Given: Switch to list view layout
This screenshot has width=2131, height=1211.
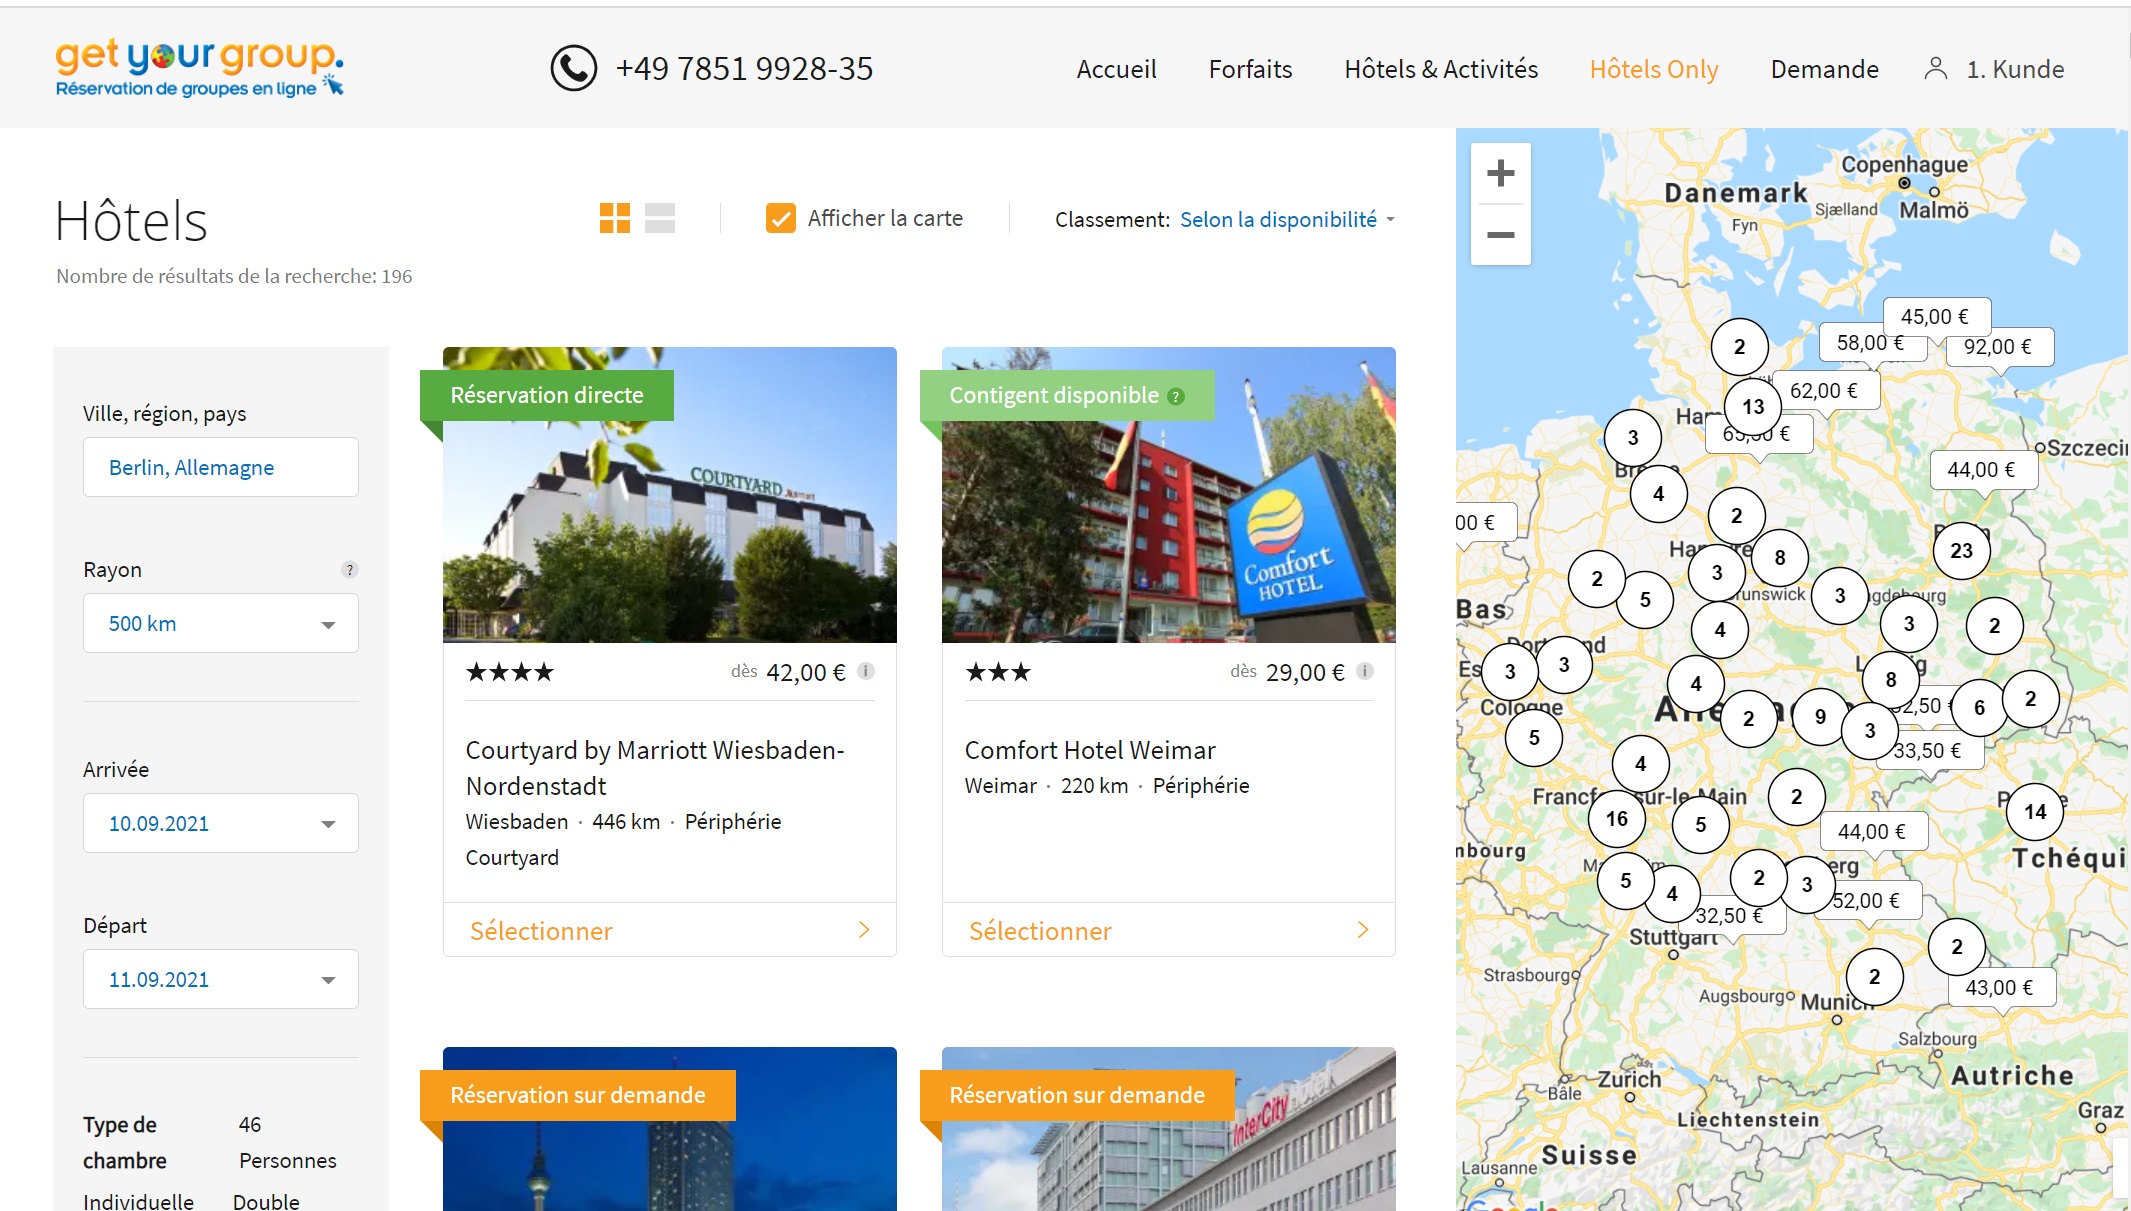Looking at the screenshot, I should pyautogui.click(x=660, y=218).
